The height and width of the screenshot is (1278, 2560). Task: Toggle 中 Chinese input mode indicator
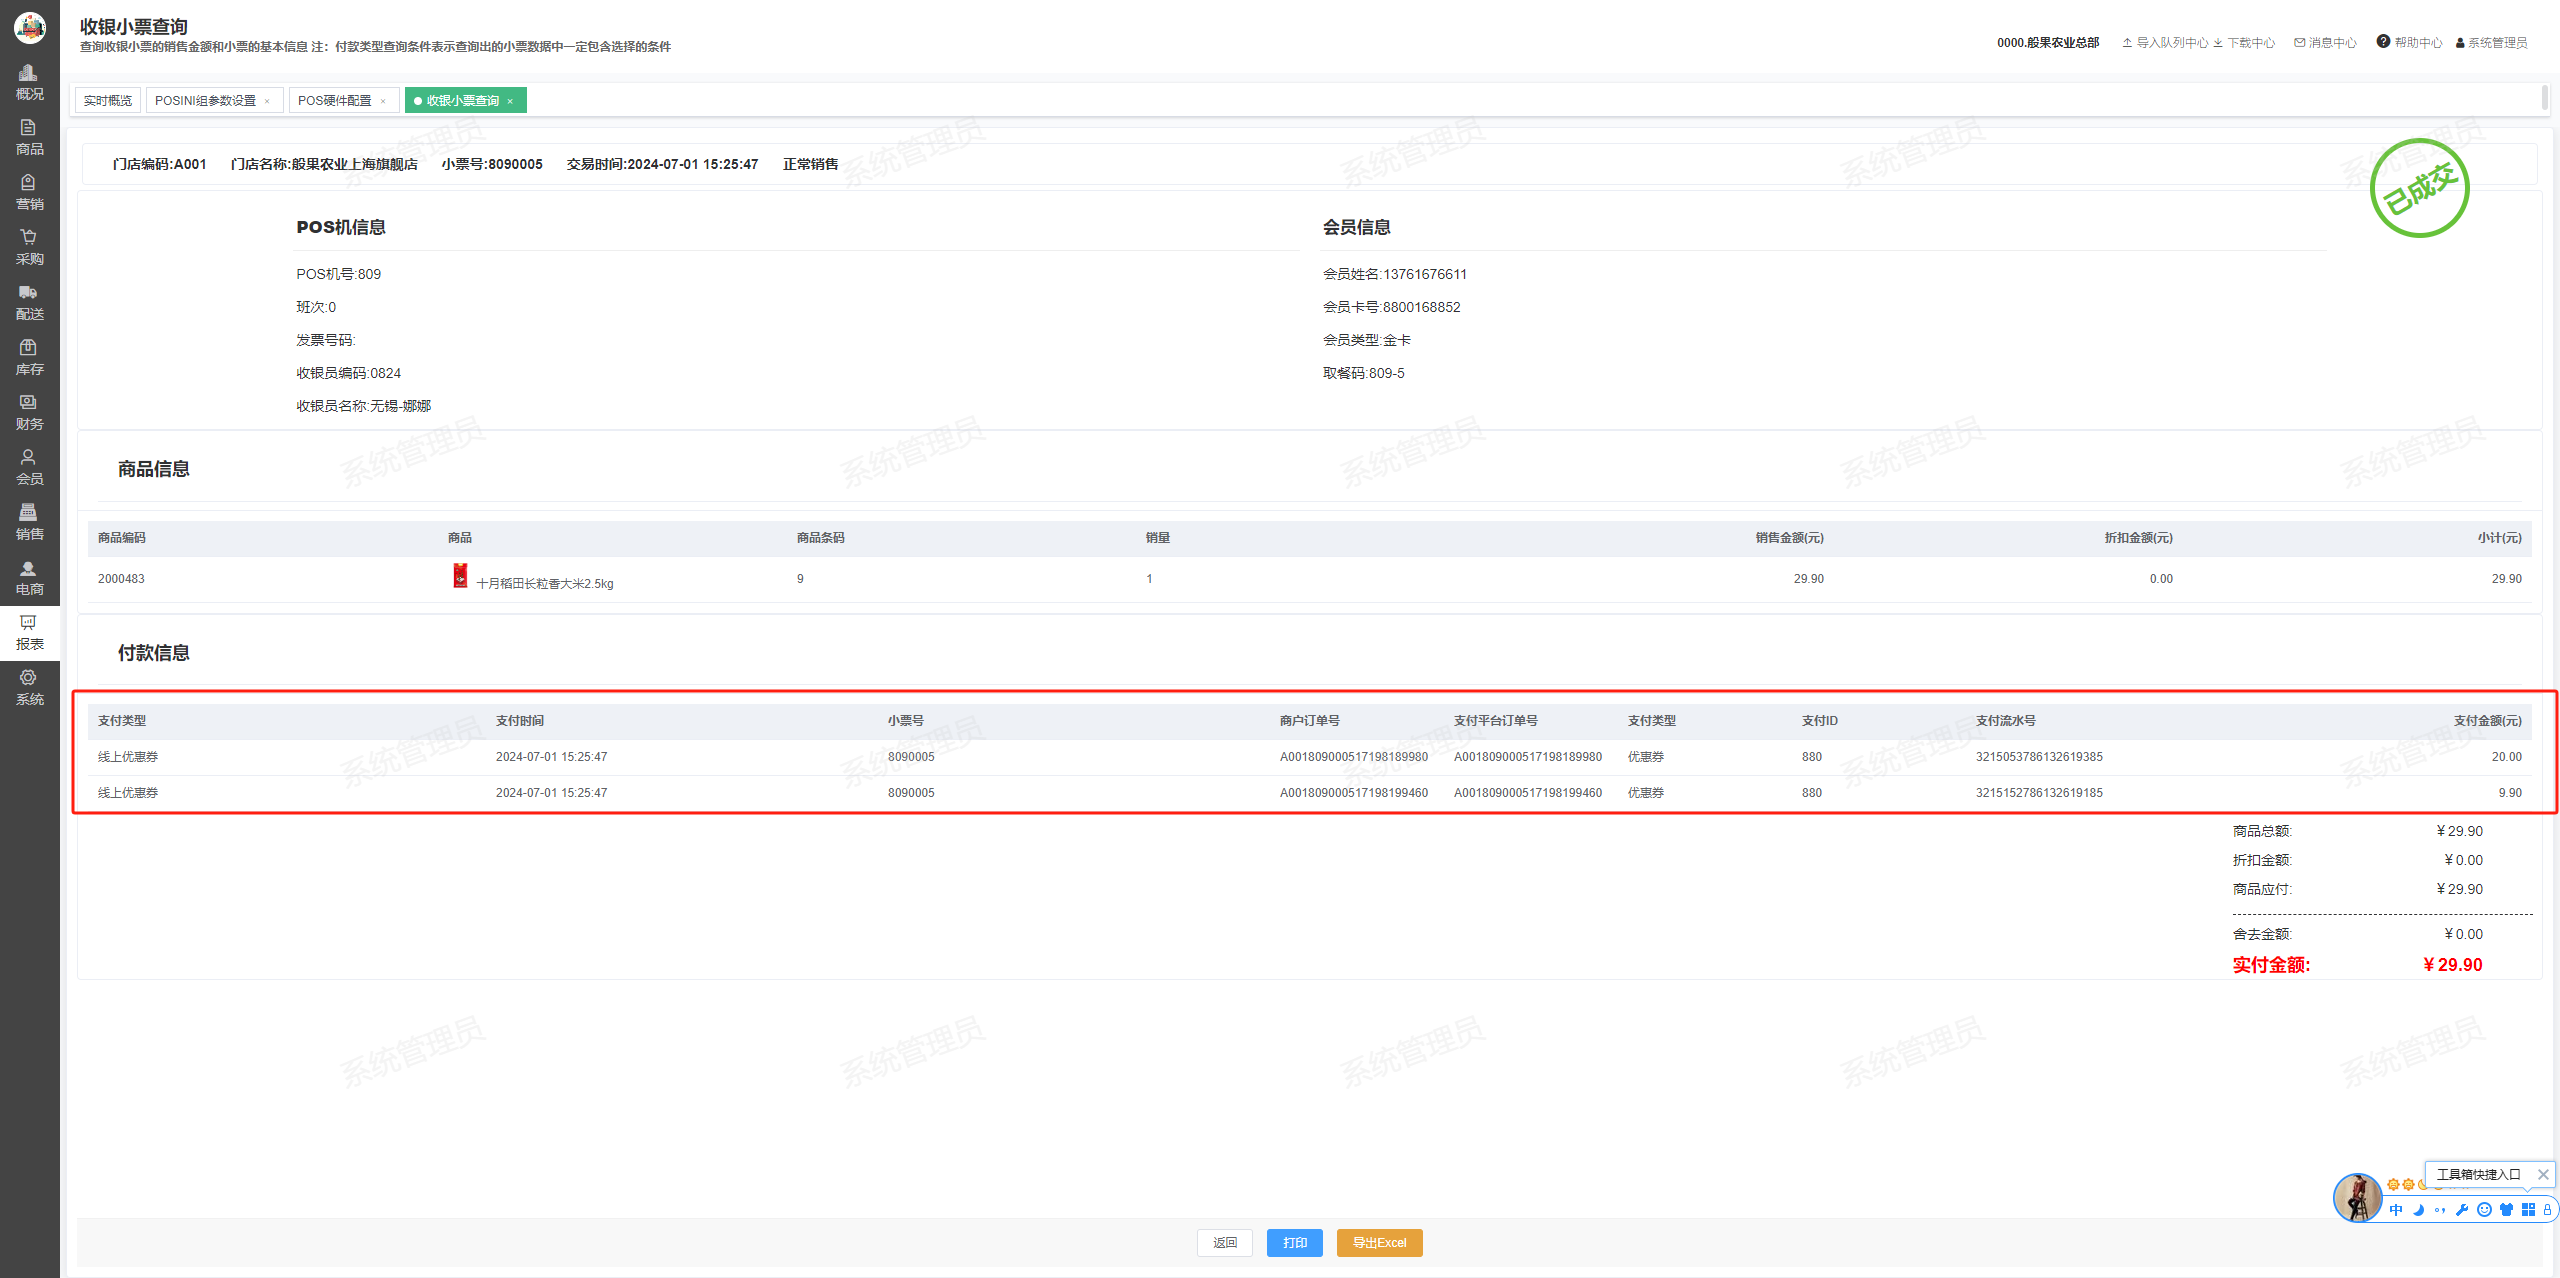(x=2396, y=1210)
